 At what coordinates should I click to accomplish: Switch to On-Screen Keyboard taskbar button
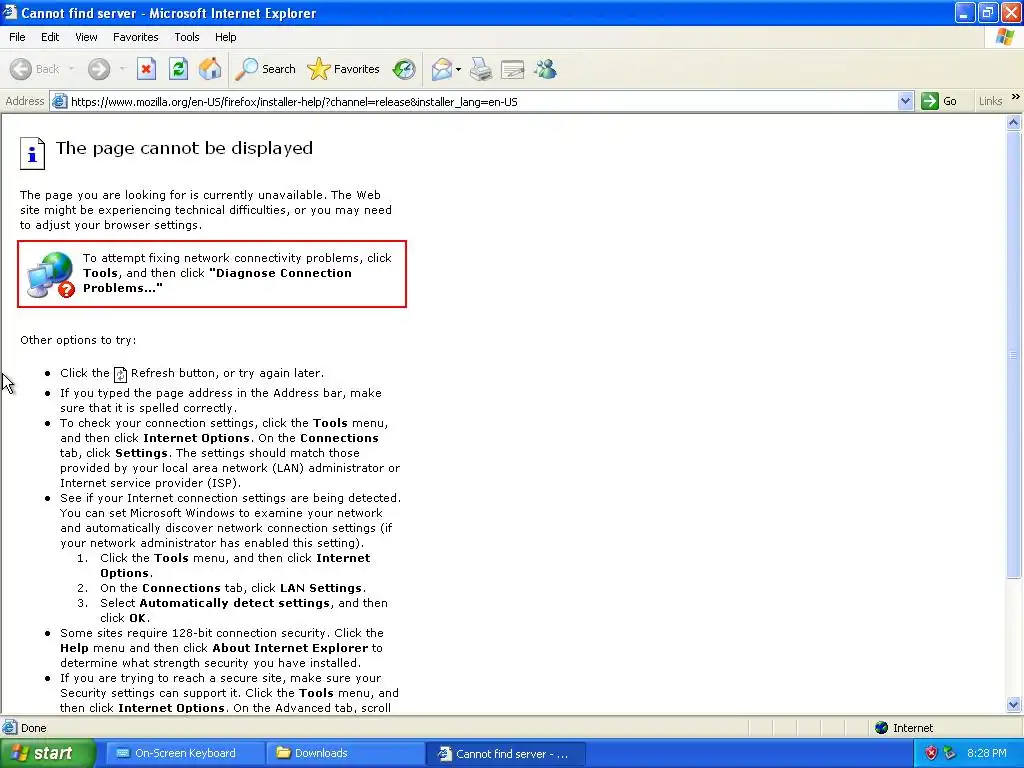click(x=185, y=753)
